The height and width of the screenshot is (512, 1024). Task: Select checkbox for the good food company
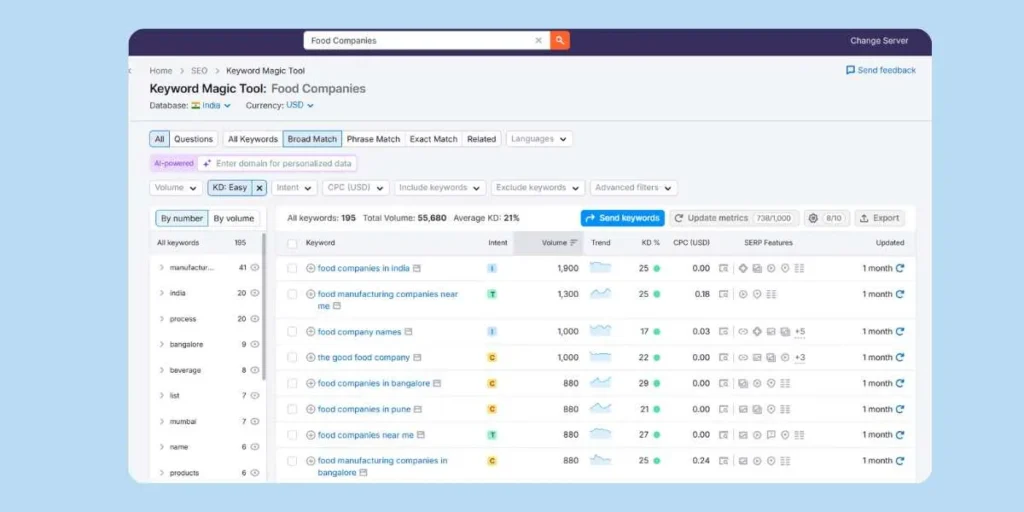click(292, 357)
